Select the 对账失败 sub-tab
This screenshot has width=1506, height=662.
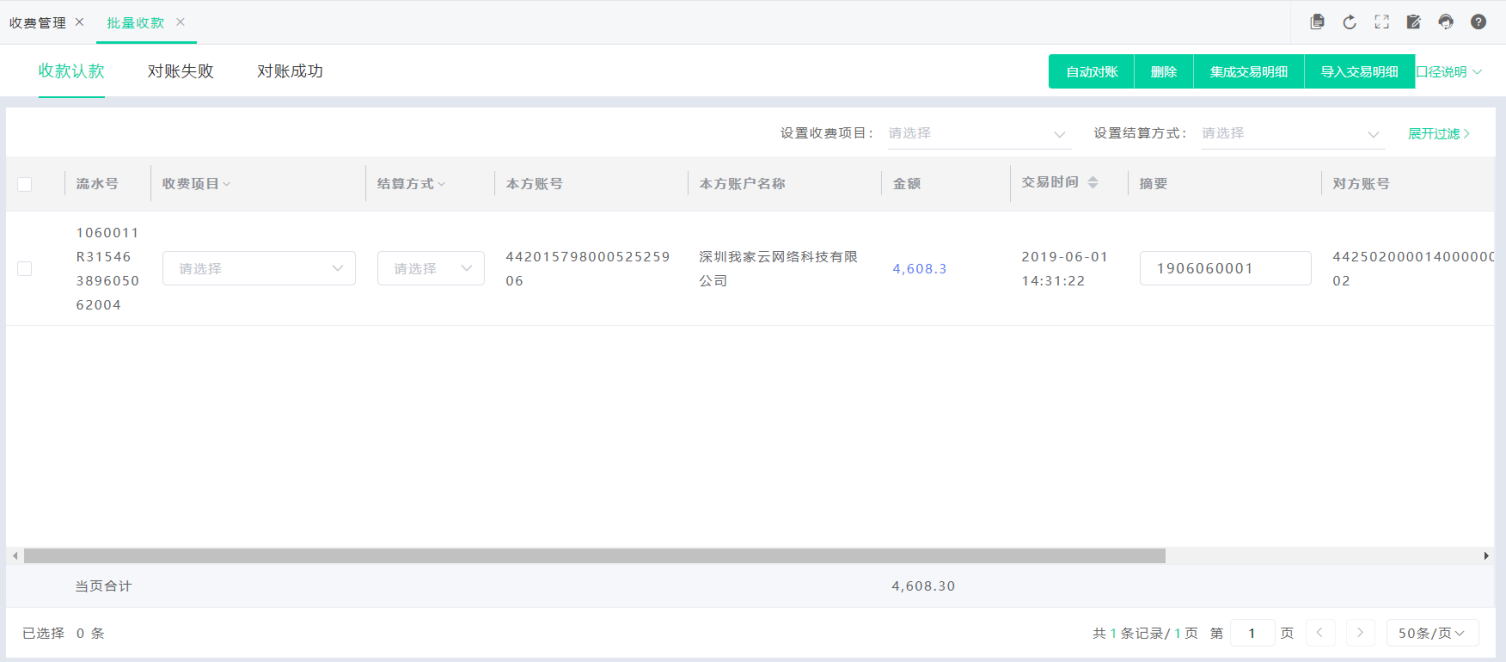tap(181, 71)
